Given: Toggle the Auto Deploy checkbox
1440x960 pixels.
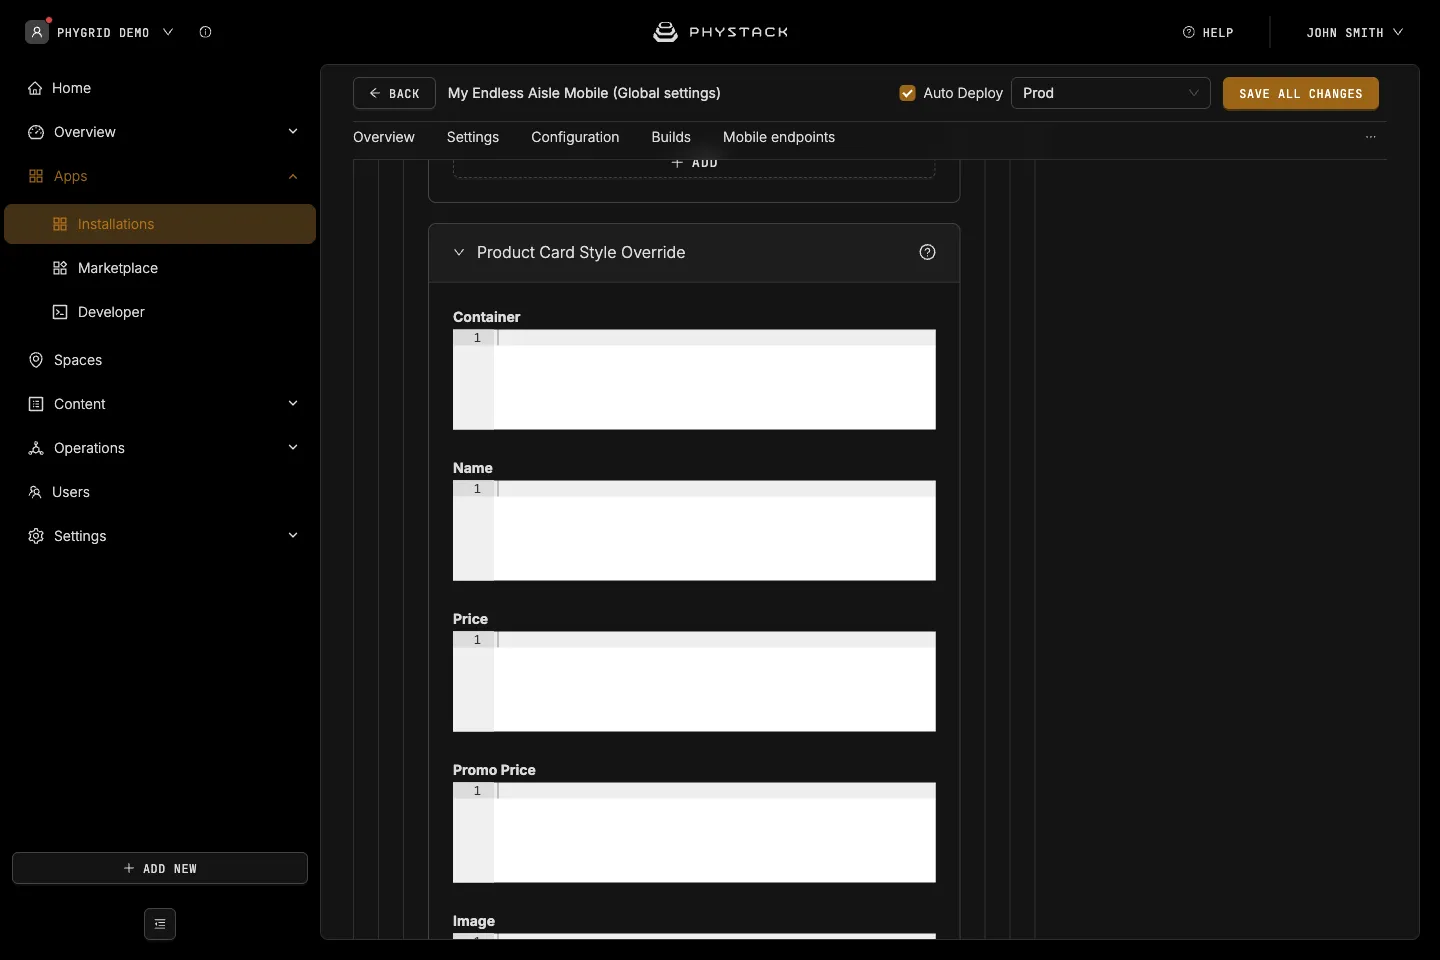Looking at the screenshot, I should 907,93.
